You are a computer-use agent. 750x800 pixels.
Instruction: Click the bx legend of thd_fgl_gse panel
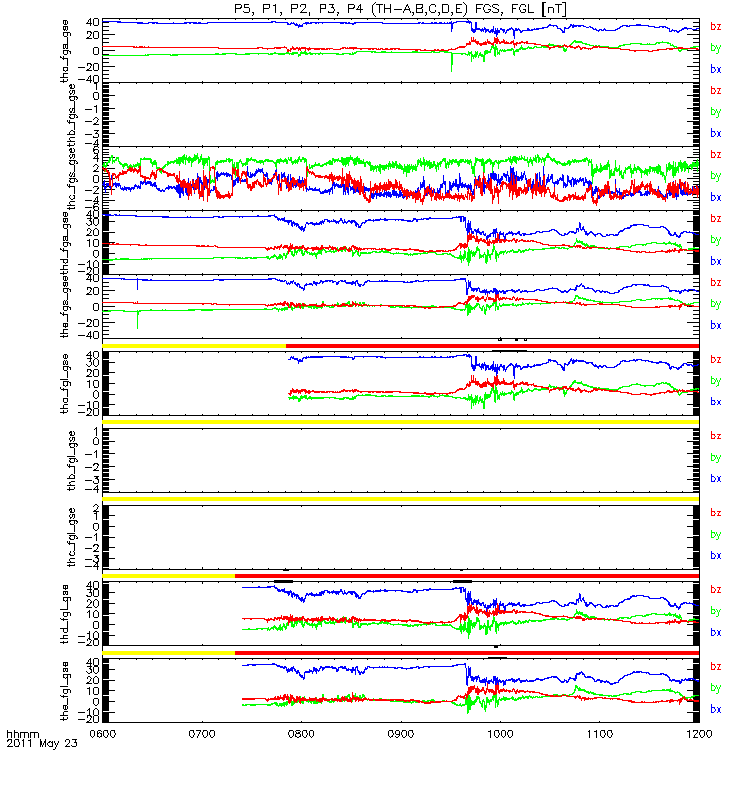[x=716, y=633]
